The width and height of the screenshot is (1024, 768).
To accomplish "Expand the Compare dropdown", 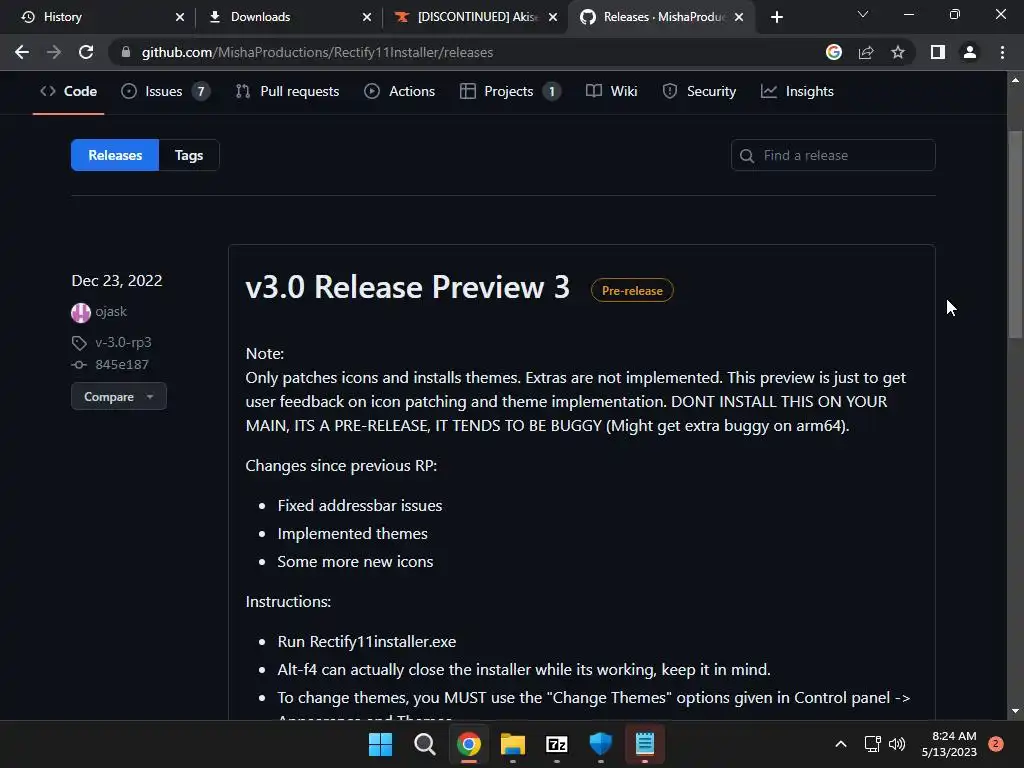I will pos(119,396).
